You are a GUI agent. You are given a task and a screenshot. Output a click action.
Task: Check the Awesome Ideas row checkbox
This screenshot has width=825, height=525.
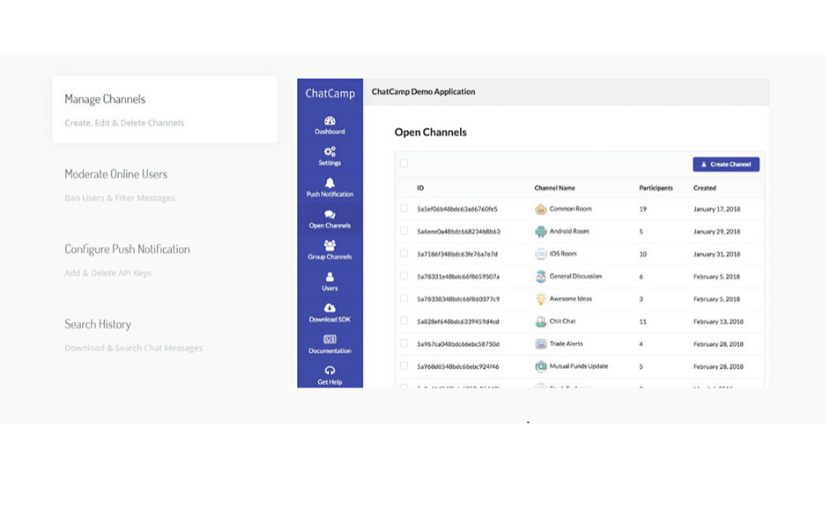point(404,298)
